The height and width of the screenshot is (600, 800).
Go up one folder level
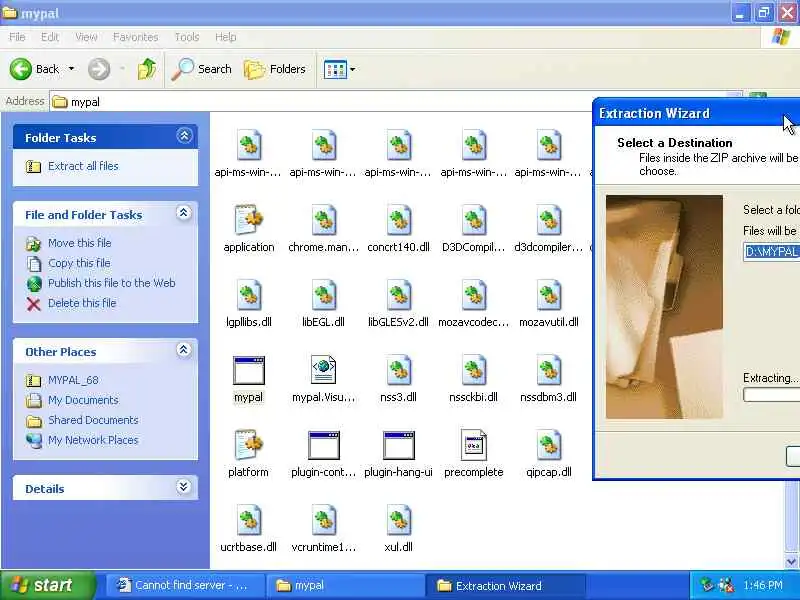[147, 69]
